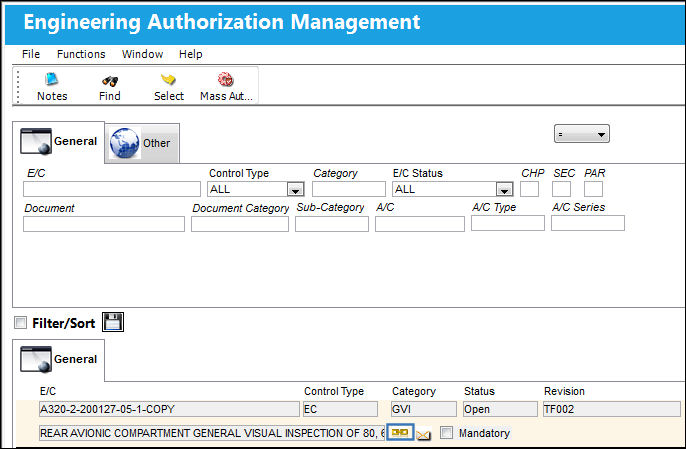The width and height of the screenshot is (686, 449).
Task: Click the Find binoculars icon
Action: [x=110, y=81]
